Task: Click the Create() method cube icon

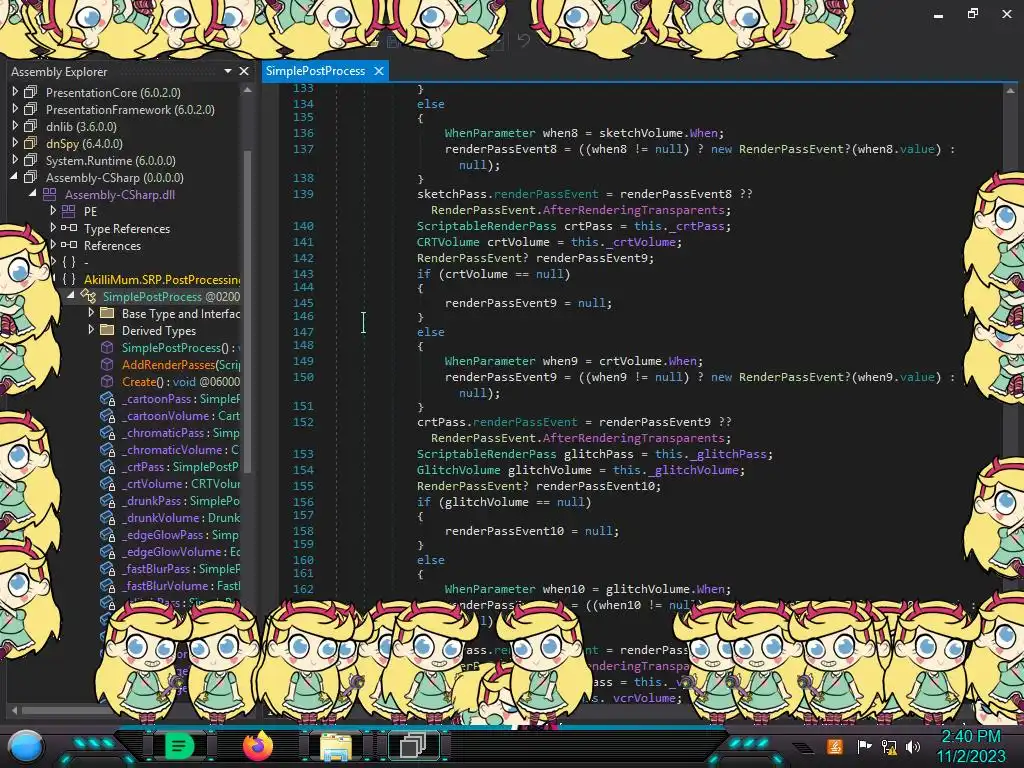Action: point(107,381)
